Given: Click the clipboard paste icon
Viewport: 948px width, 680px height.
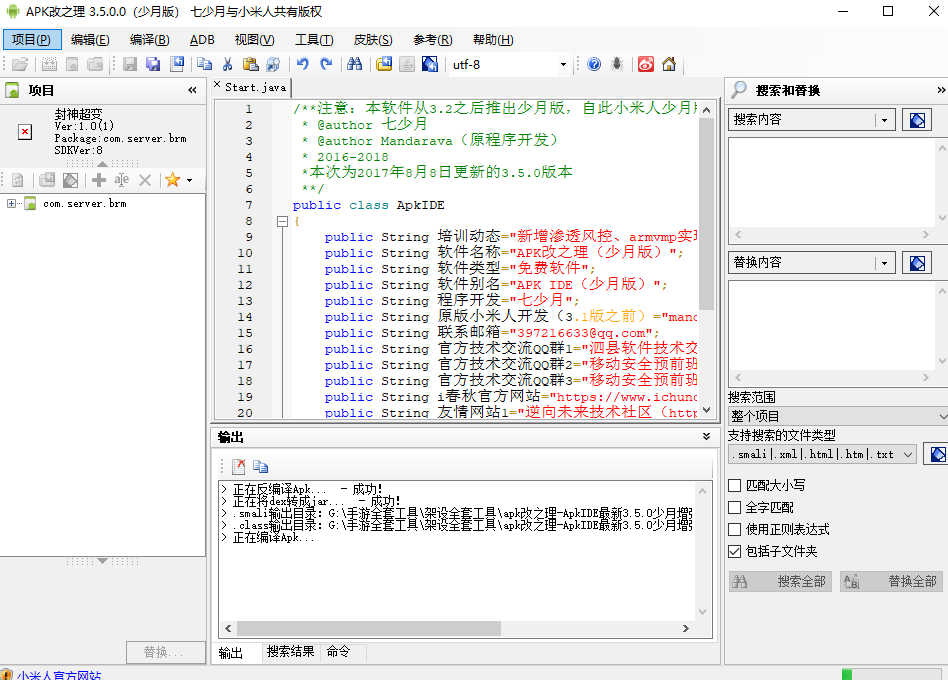Looking at the screenshot, I should (250, 64).
